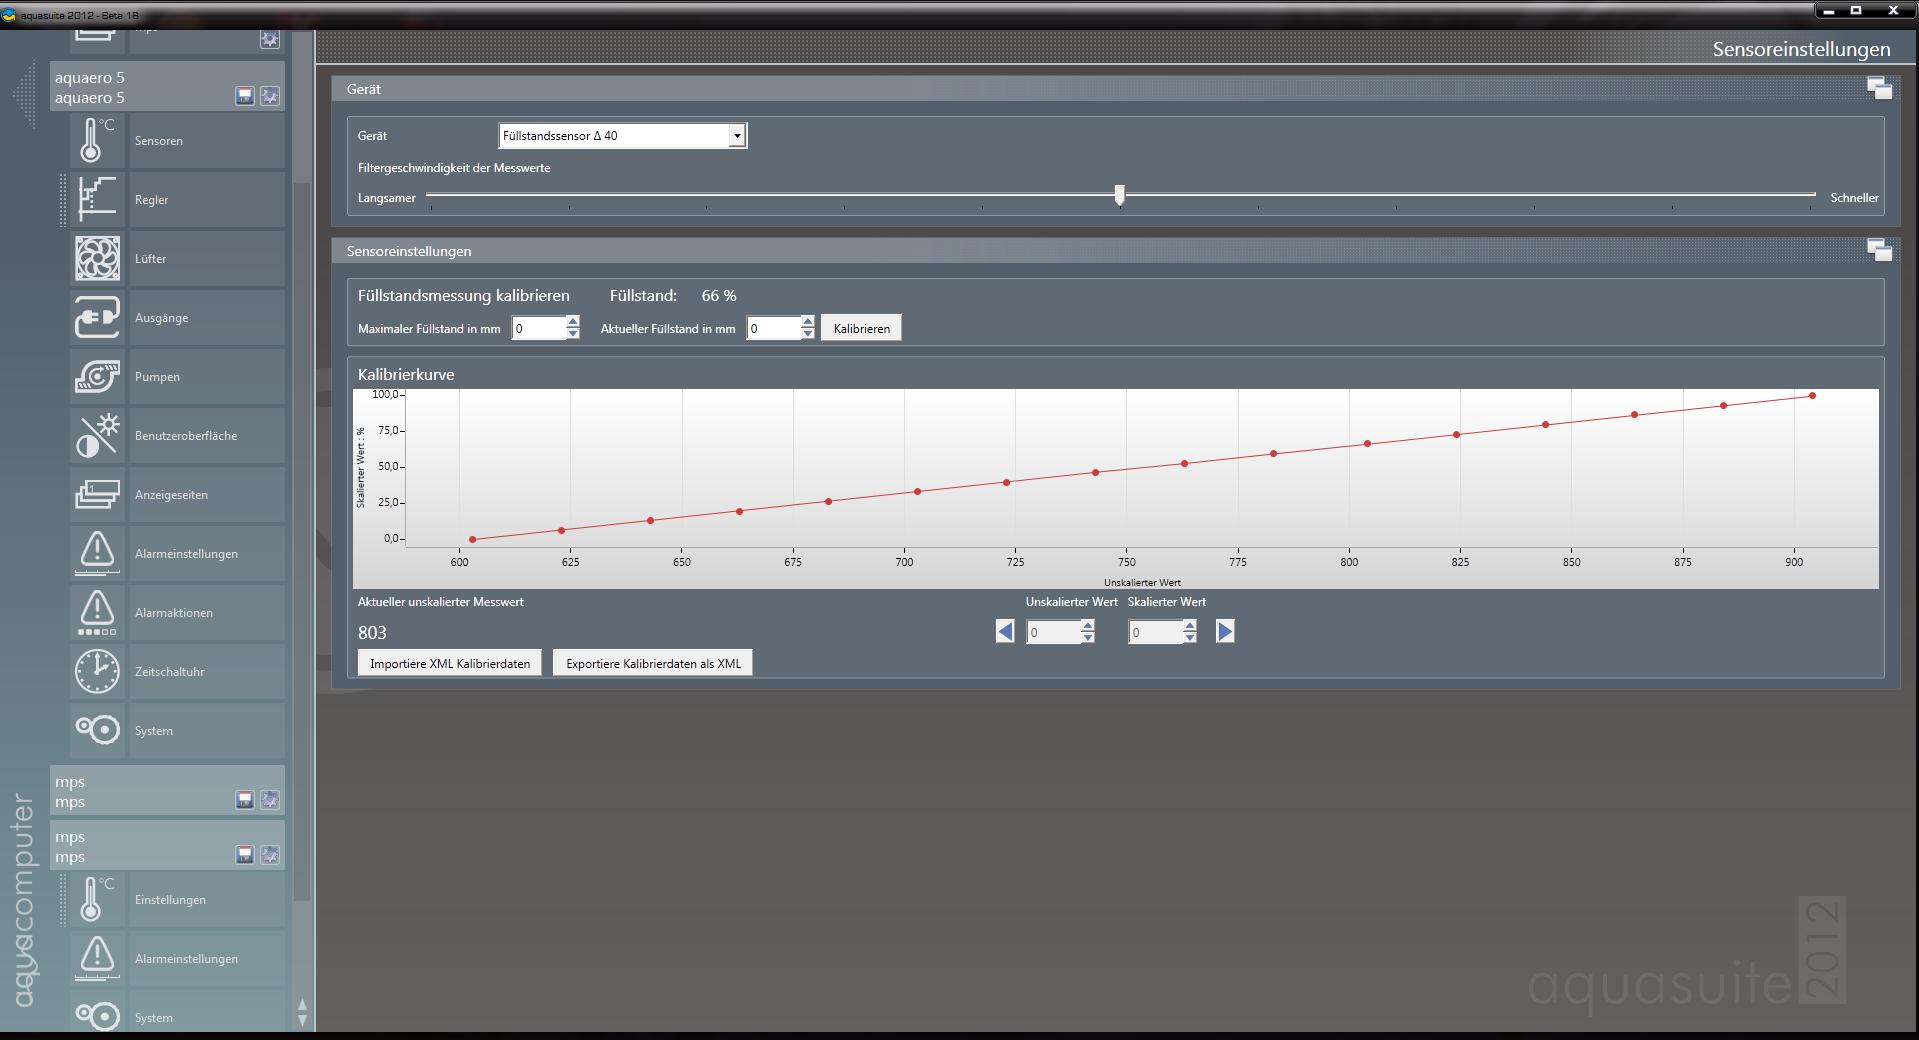Click the Kalibrieren button
This screenshot has width=1919, height=1040.
click(x=861, y=328)
